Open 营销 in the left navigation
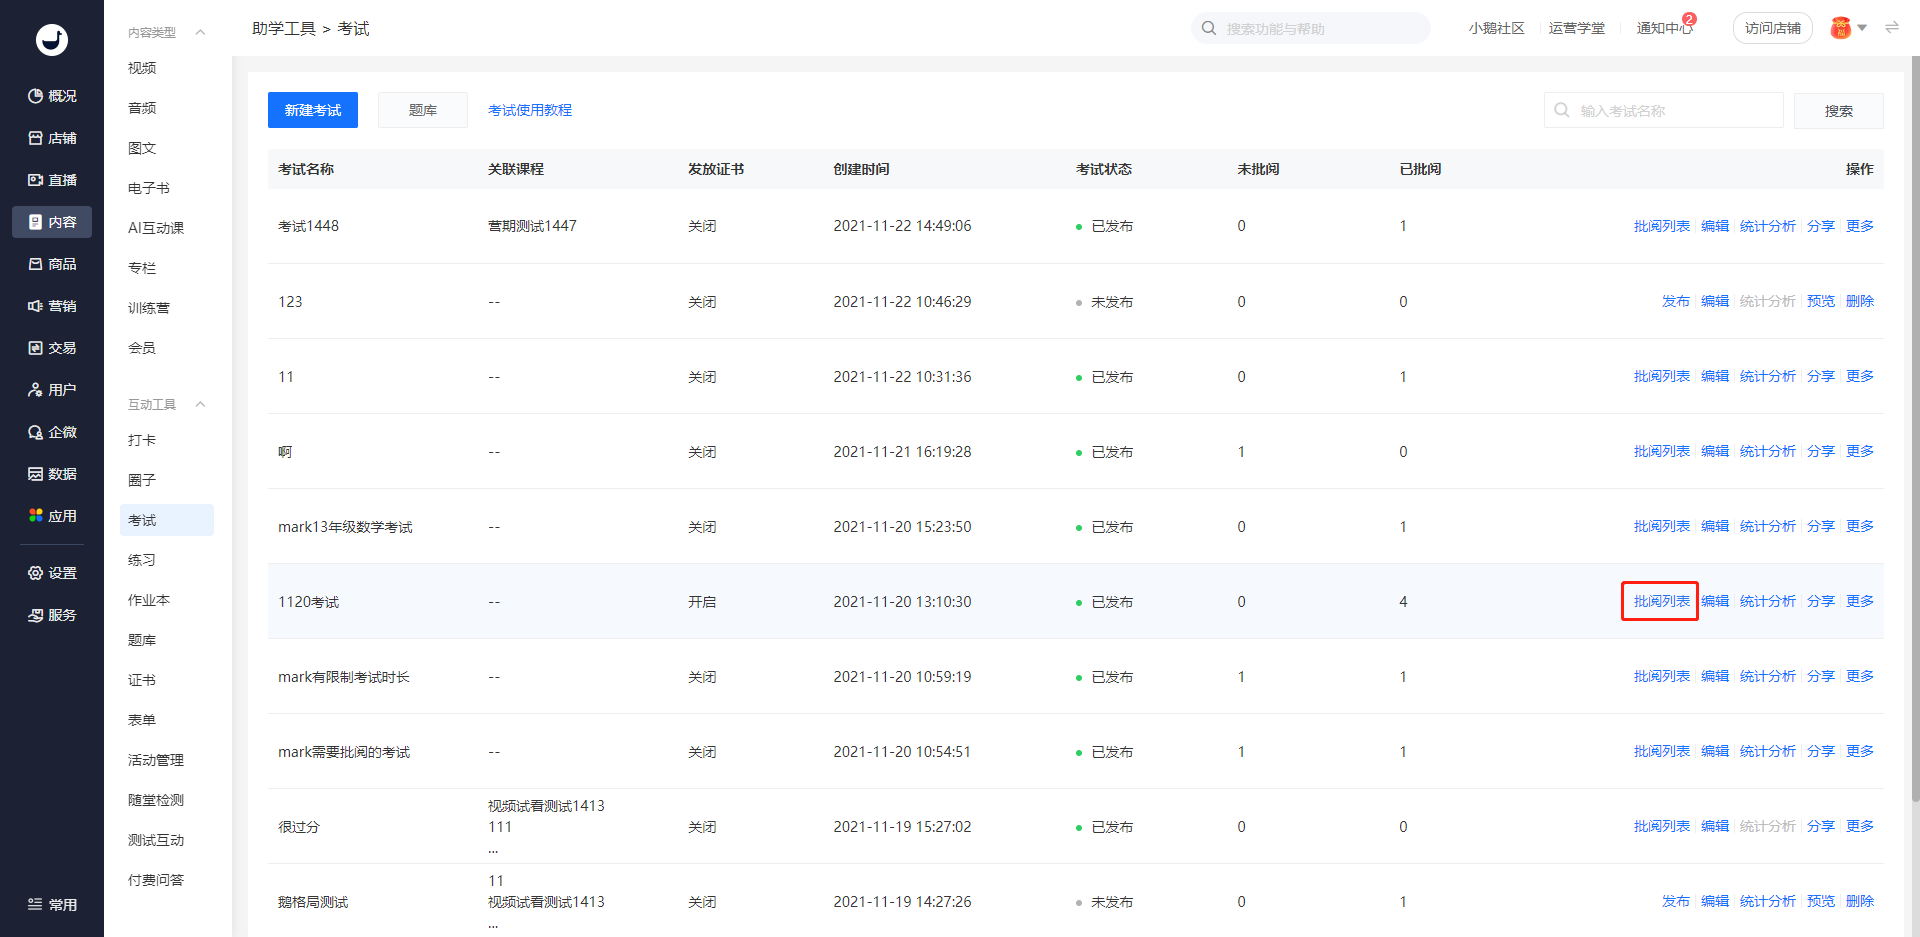Image resolution: width=1920 pixels, height=937 pixels. pyautogui.click(x=52, y=306)
